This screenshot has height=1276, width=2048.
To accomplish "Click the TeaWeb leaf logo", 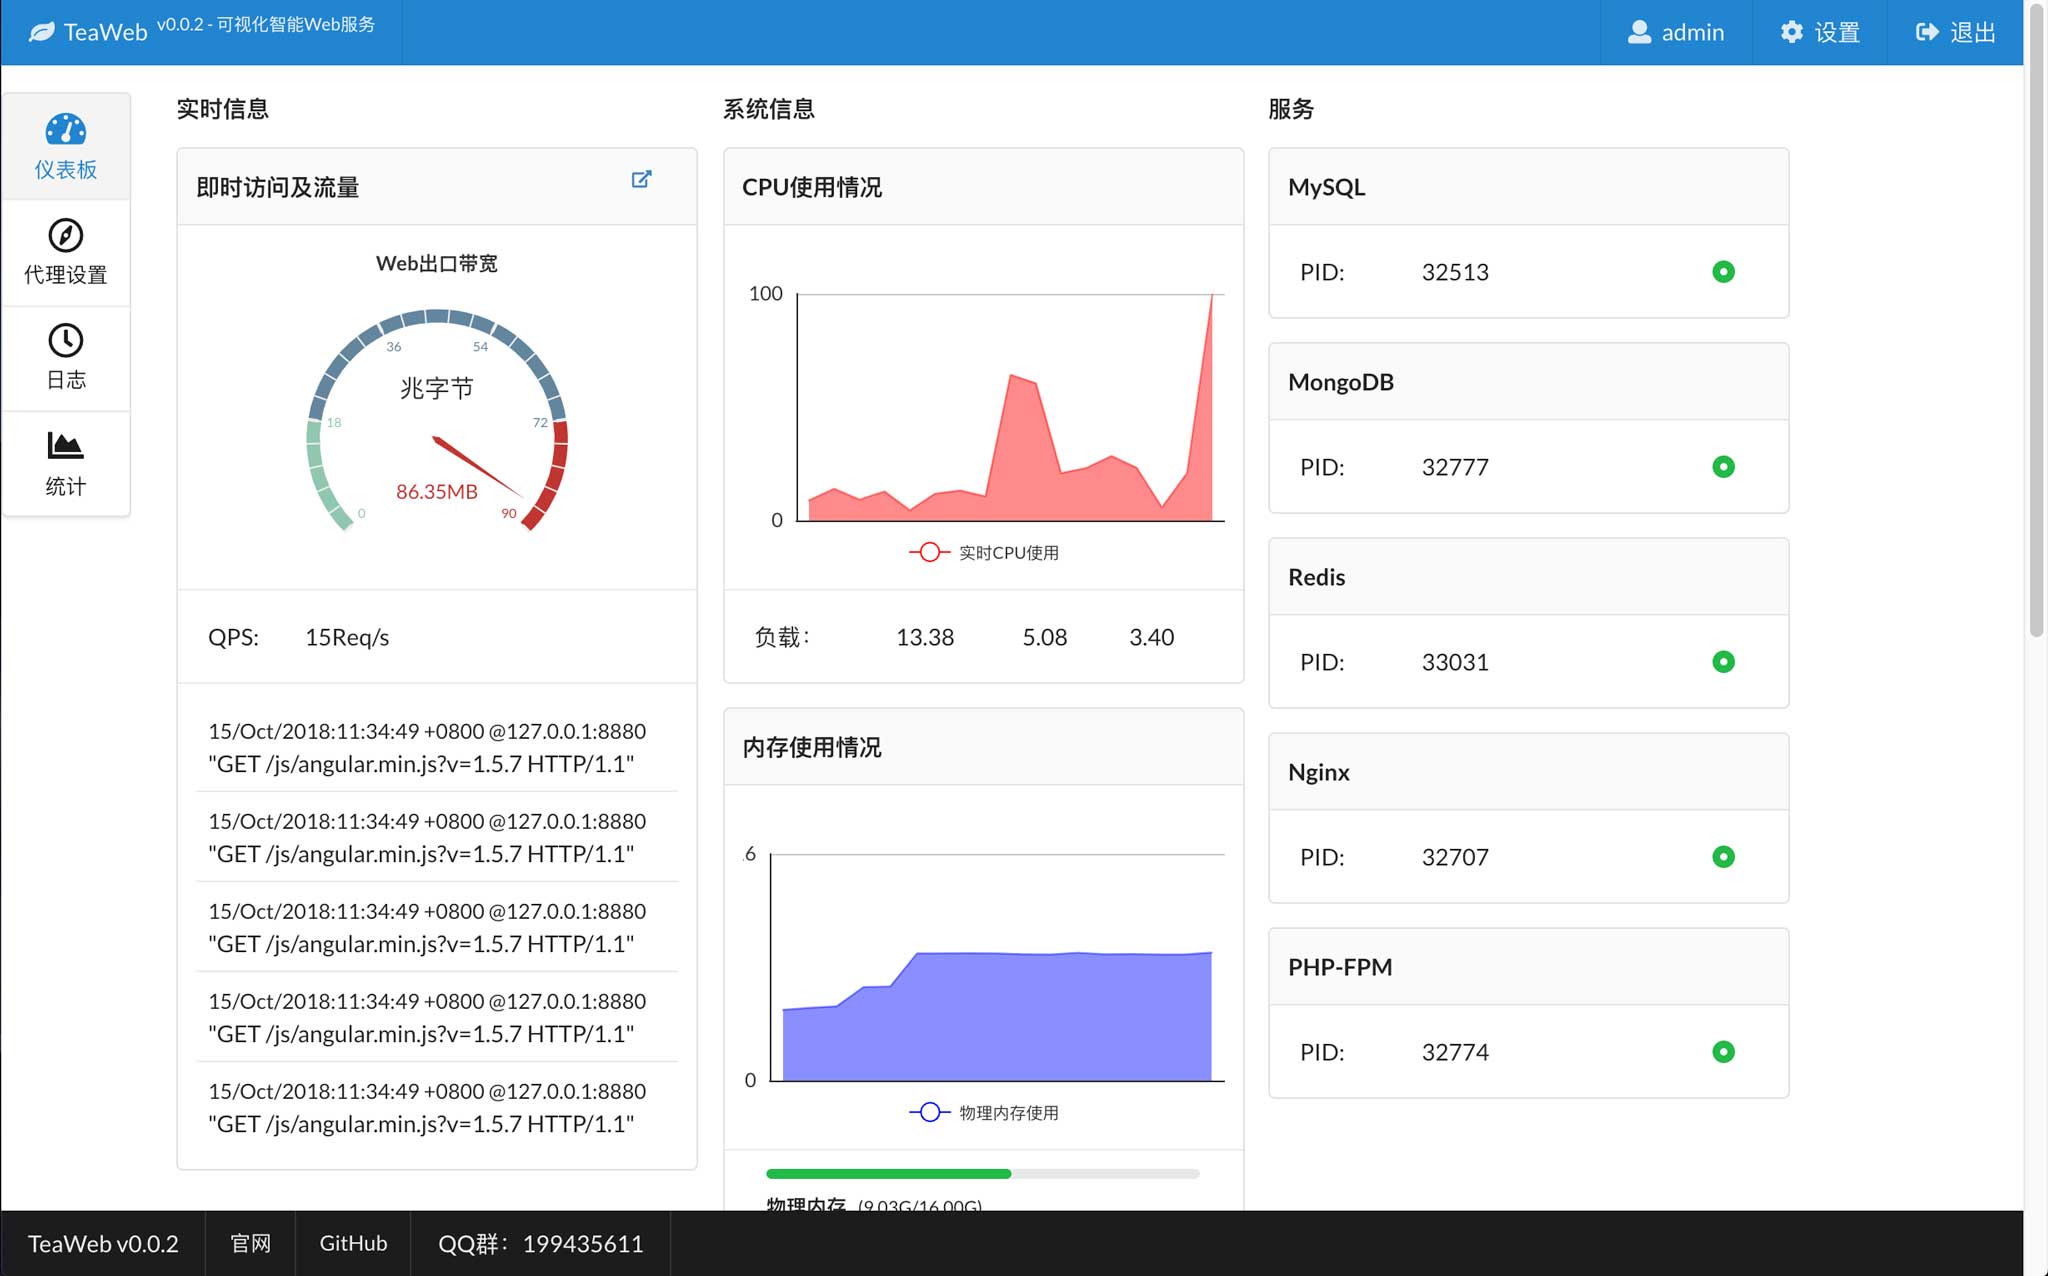I will [x=42, y=32].
